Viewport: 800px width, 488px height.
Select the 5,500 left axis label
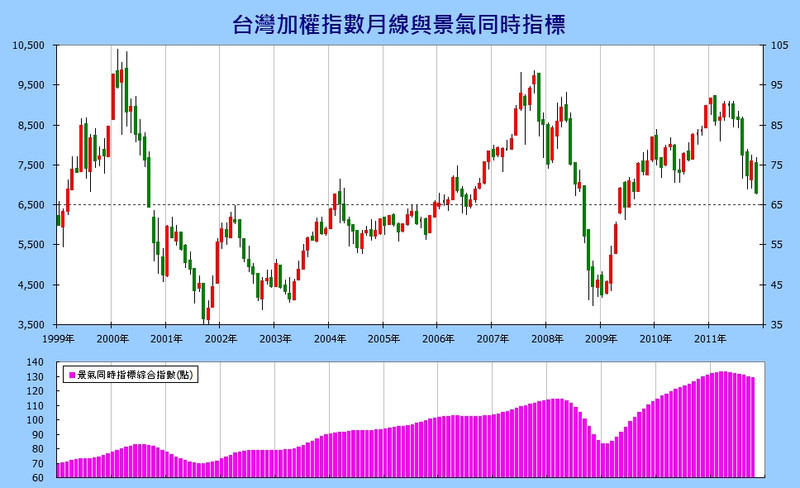(x=33, y=245)
